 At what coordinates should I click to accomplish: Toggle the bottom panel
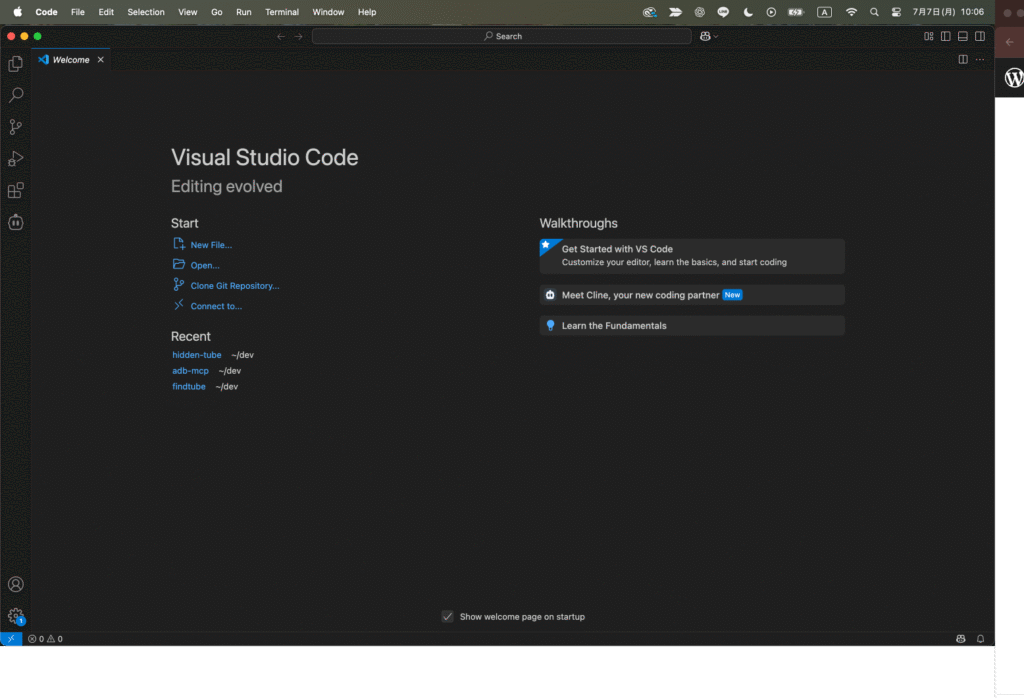(963, 37)
